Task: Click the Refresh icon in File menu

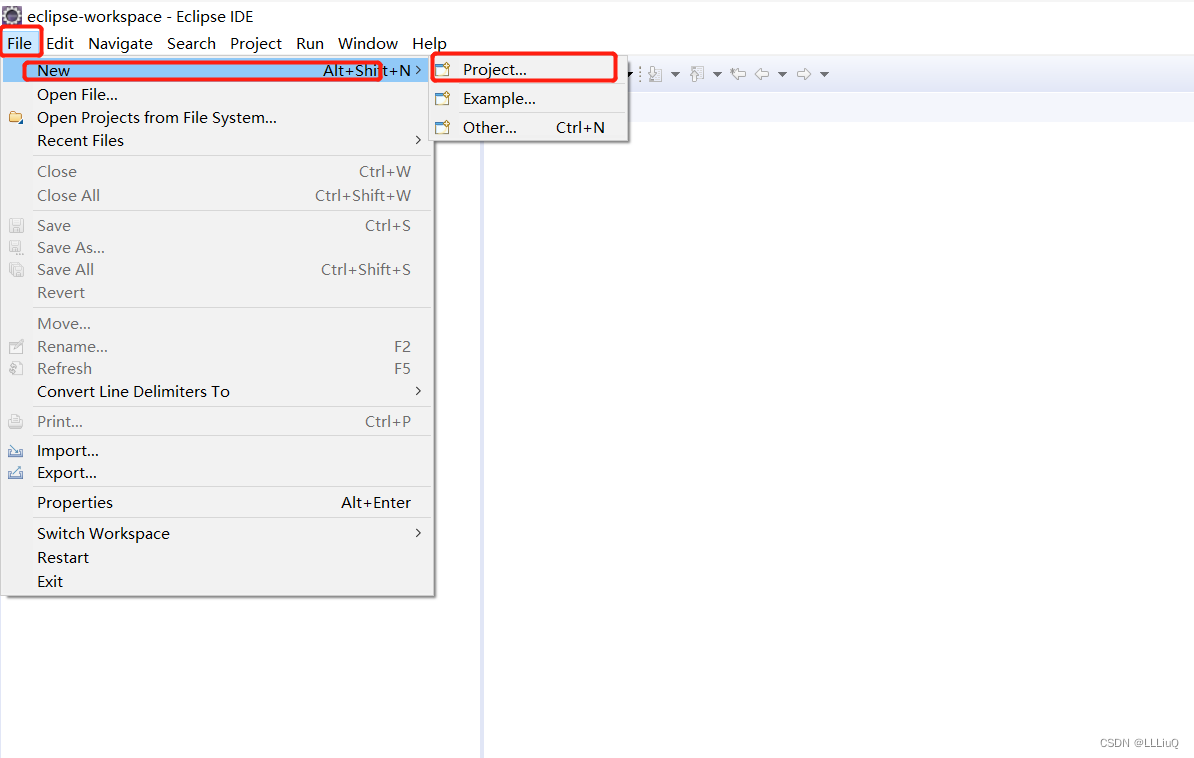Action: tap(16, 369)
